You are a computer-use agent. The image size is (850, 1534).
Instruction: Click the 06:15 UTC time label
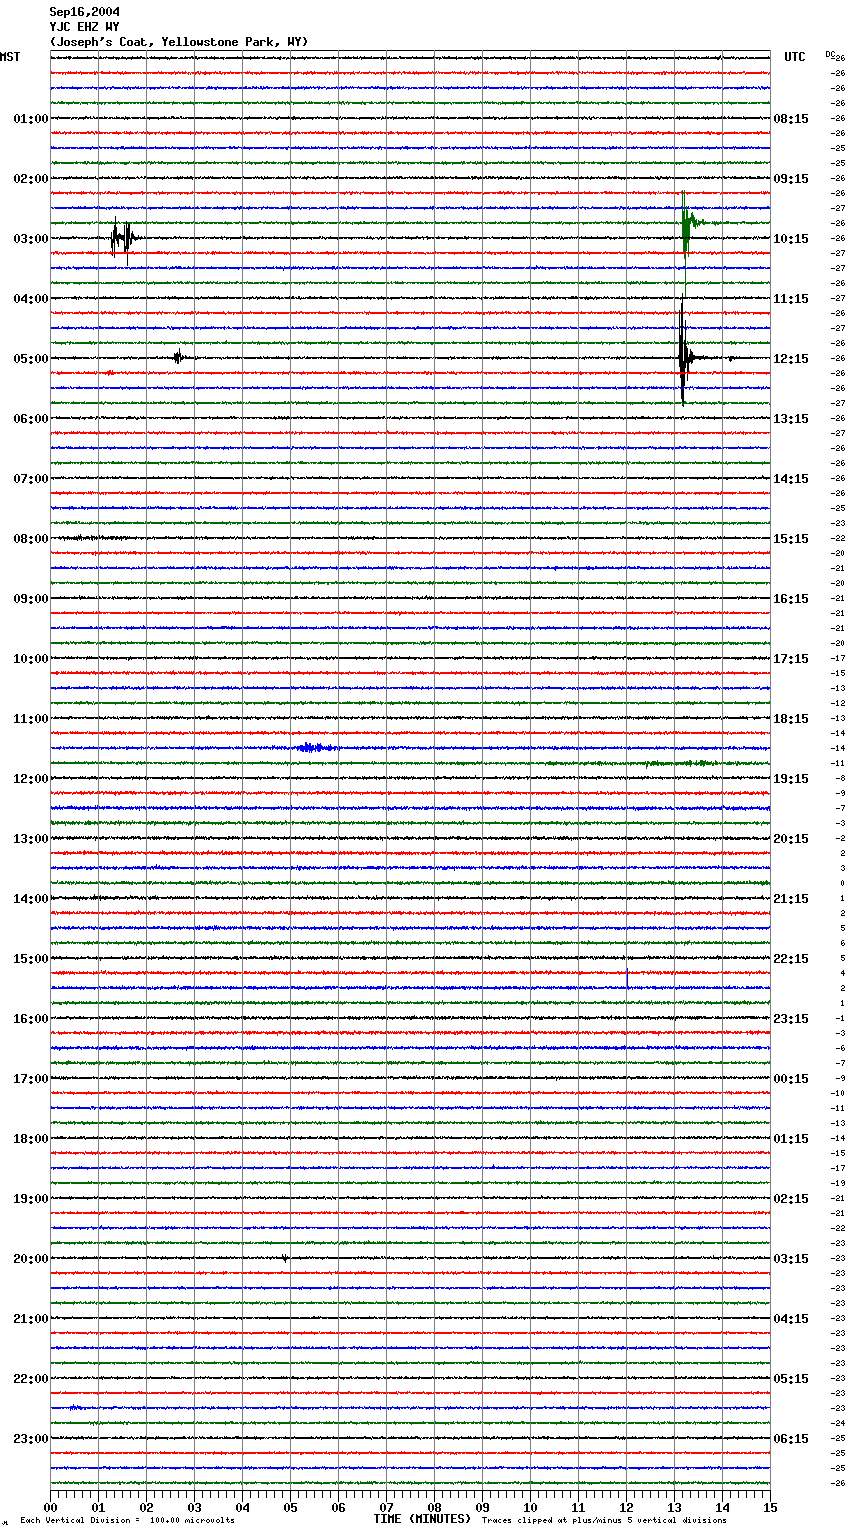coord(791,1439)
